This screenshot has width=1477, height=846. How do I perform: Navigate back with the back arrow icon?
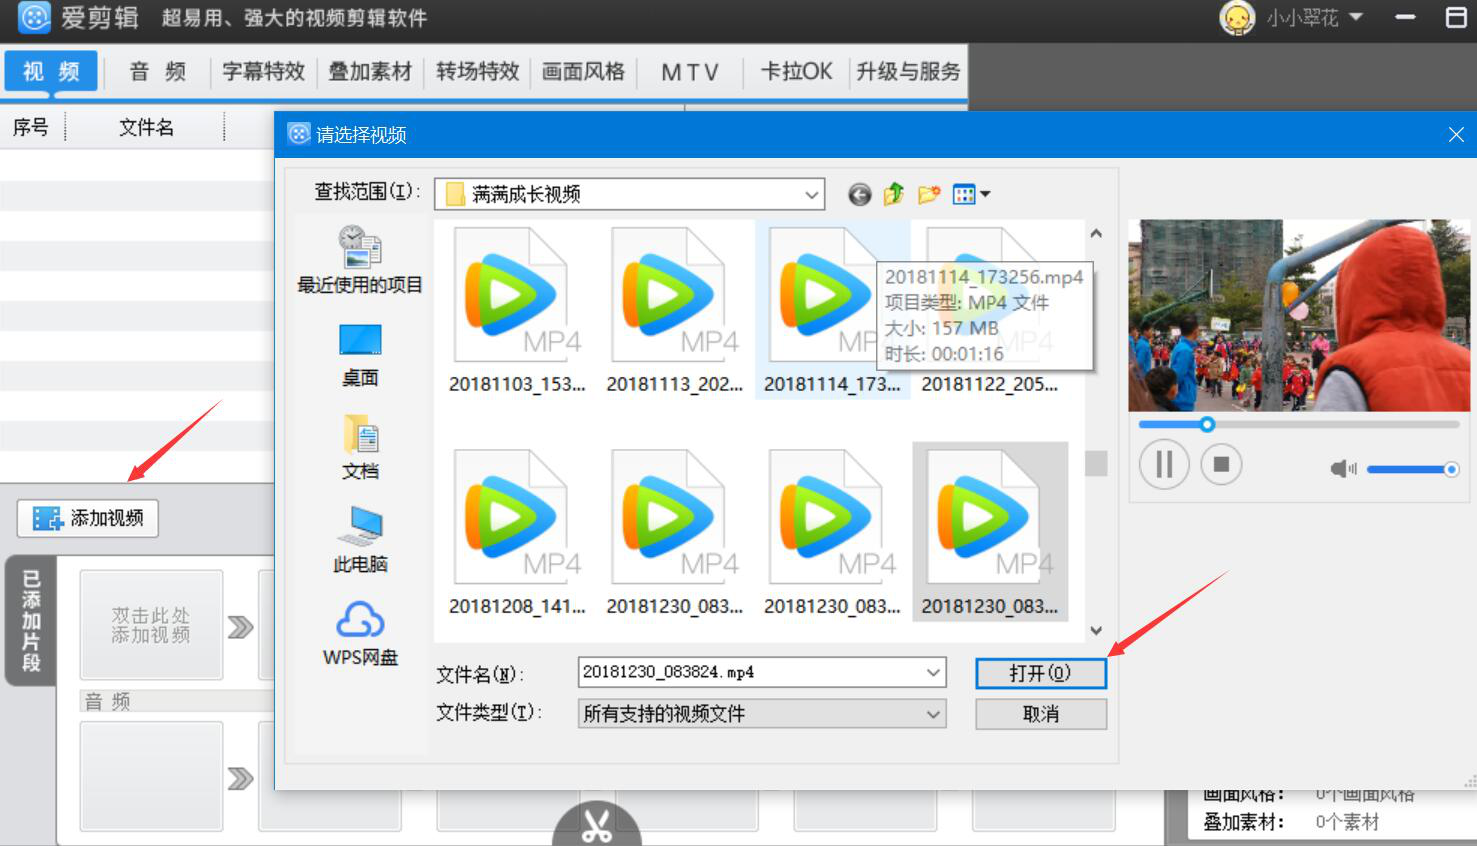click(x=858, y=194)
